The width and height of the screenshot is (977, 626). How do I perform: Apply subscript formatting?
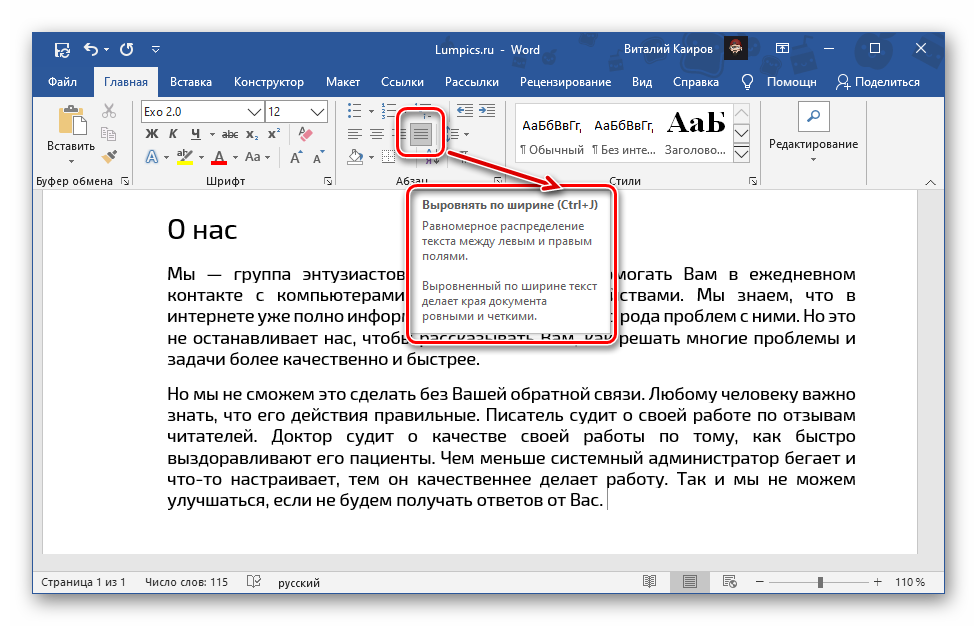(x=252, y=134)
